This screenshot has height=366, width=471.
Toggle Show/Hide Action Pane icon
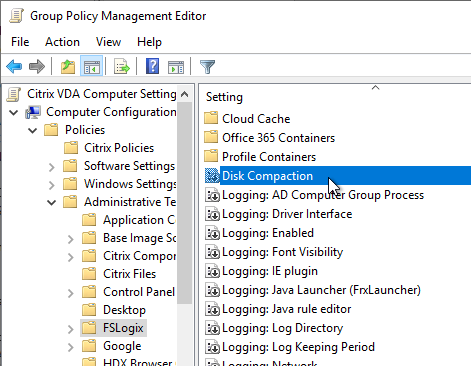pos(176,66)
